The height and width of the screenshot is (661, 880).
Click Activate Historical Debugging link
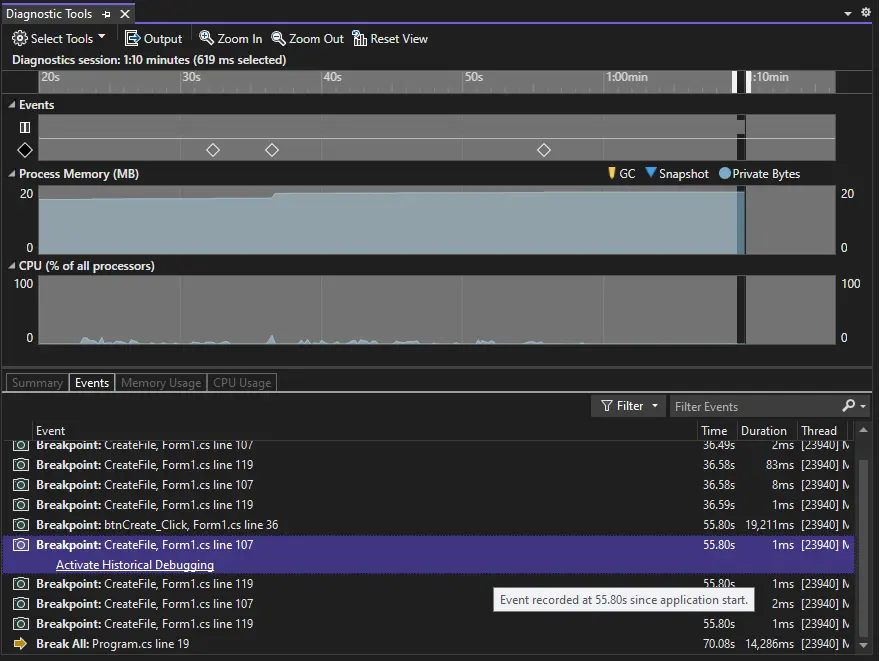pos(135,565)
